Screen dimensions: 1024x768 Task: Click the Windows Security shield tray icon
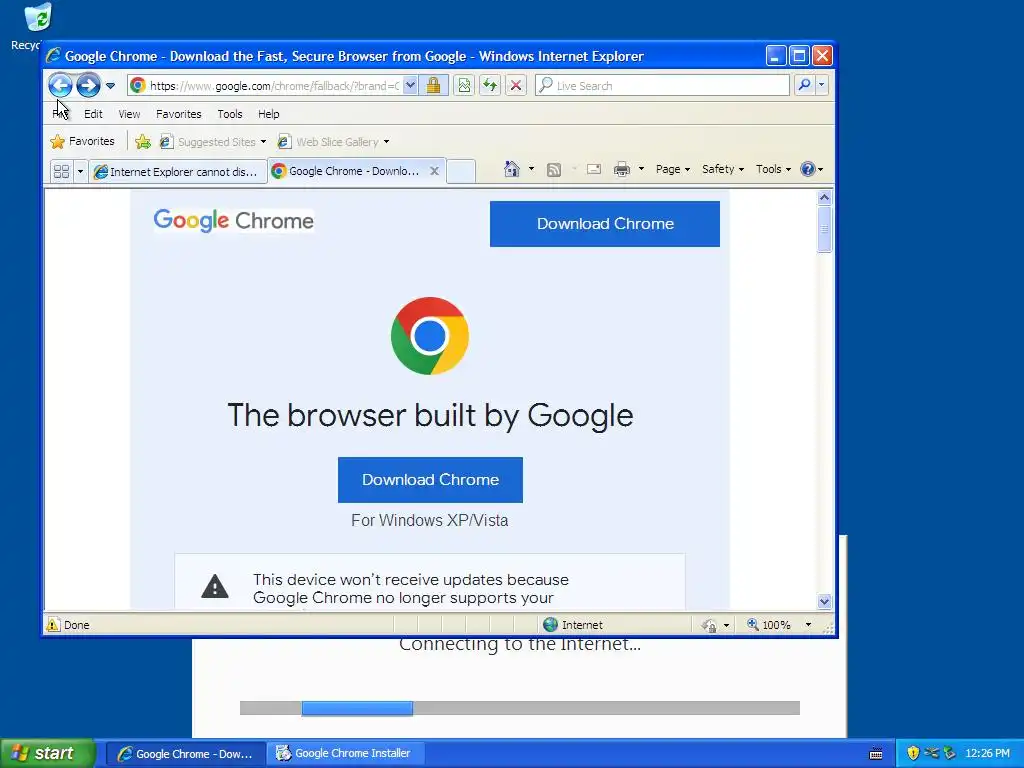pos(913,754)
